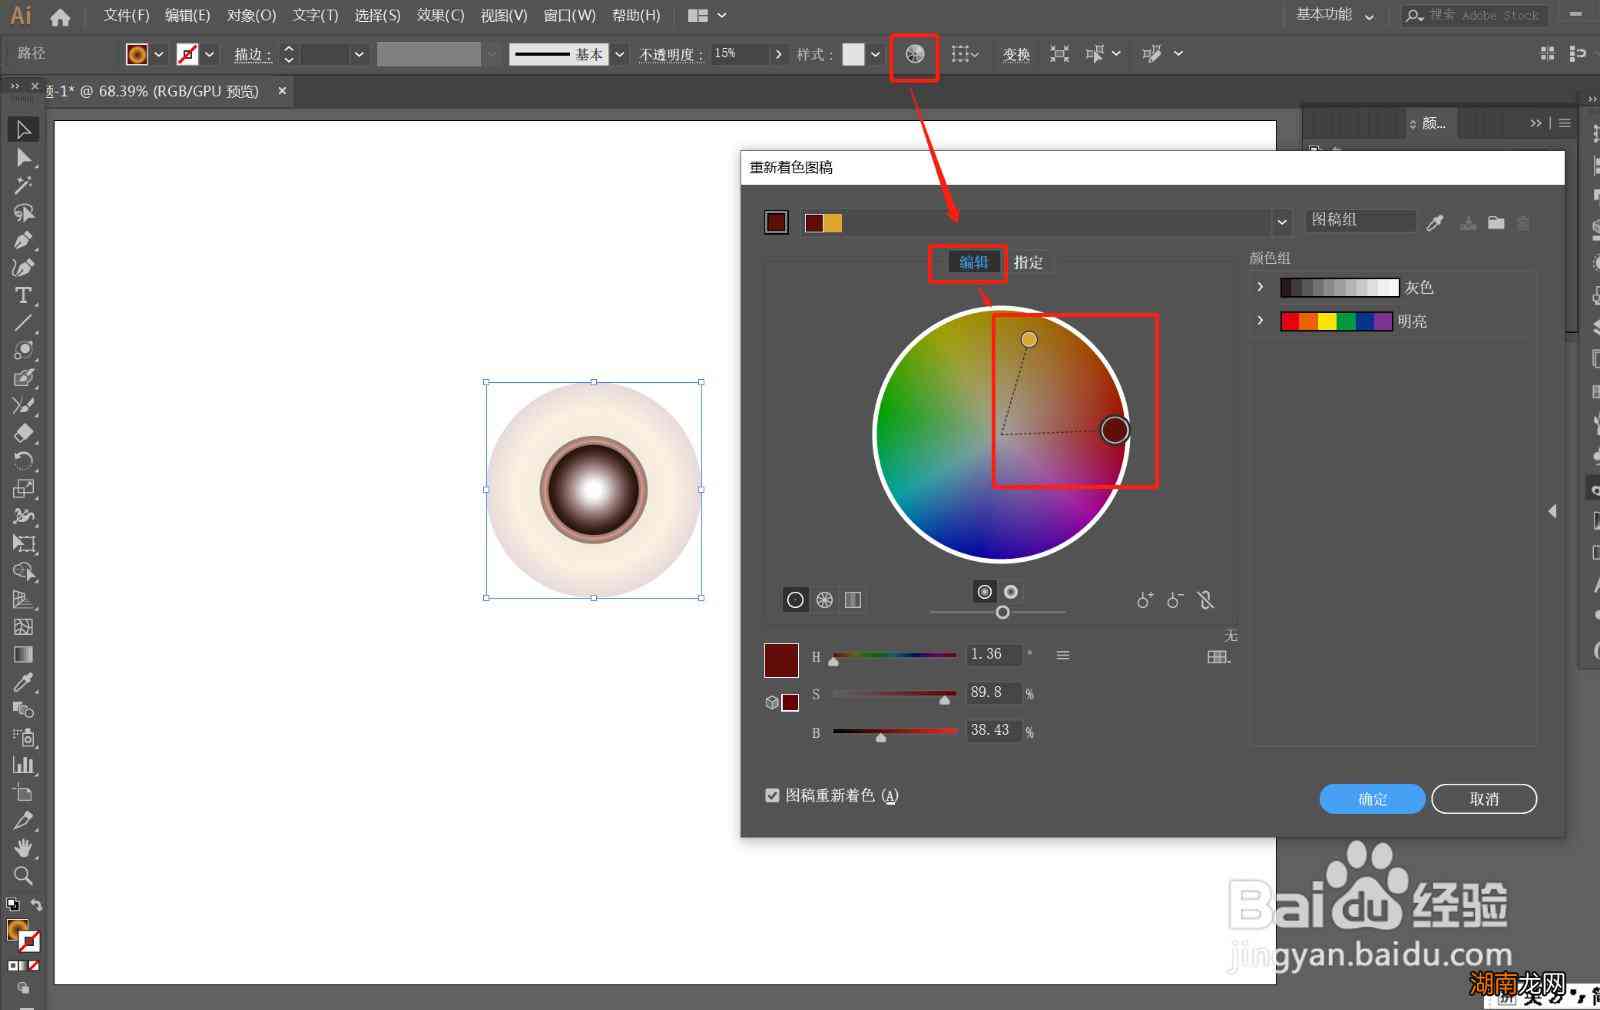Click the 确定 button
The height and width of the screenshot is (1010, 1600).
click(1372, 799)
